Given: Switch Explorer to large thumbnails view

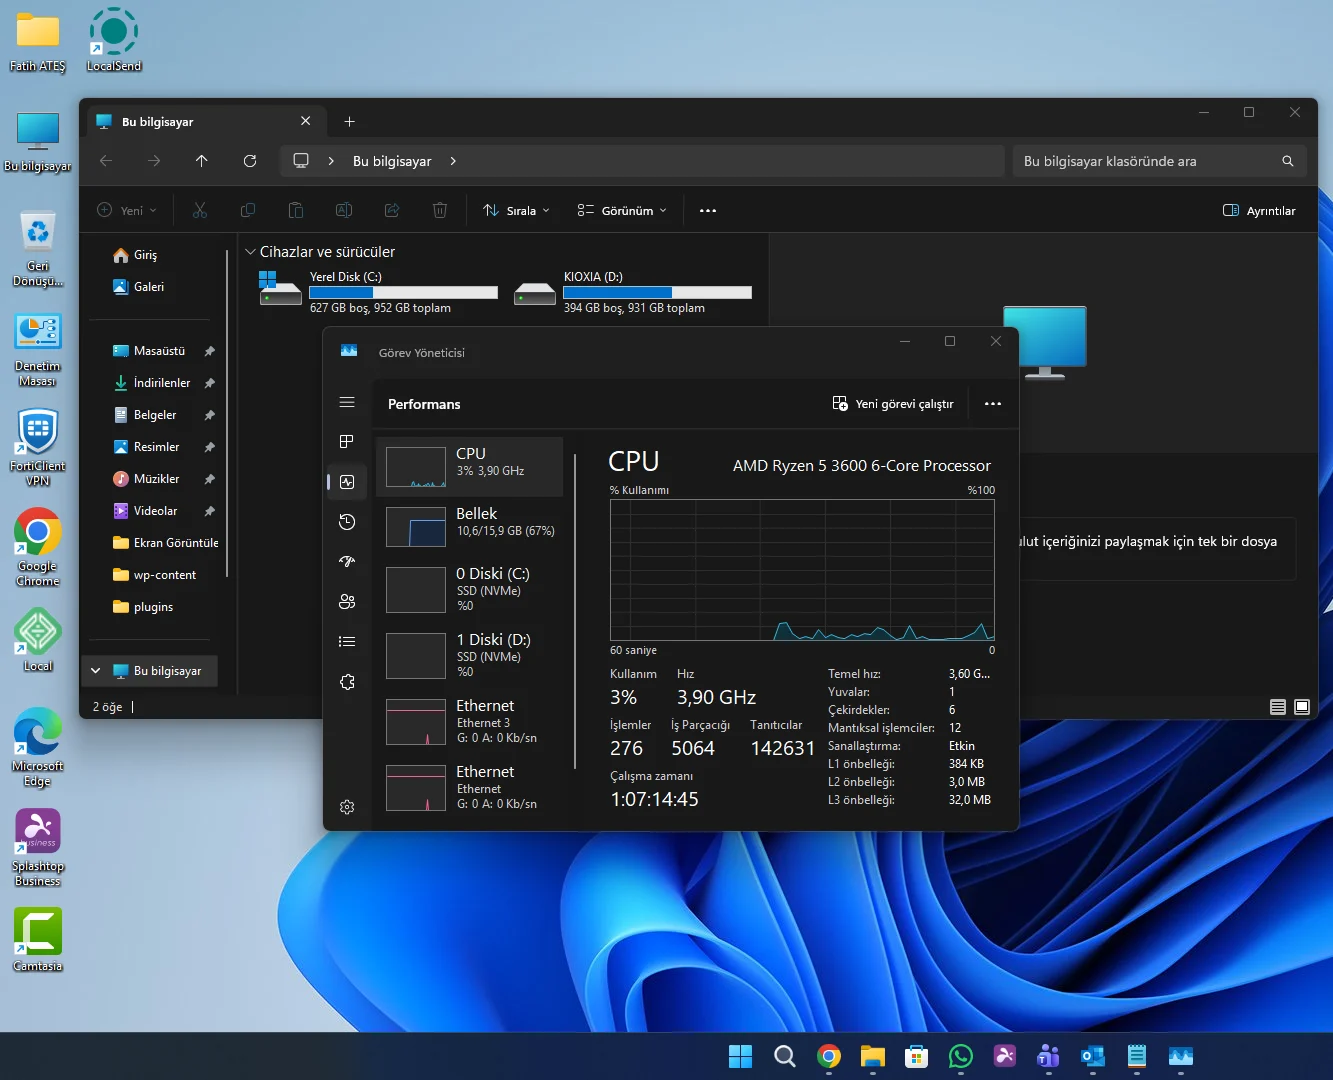Looking at the screenshot, I should (x=1302, y=707).
